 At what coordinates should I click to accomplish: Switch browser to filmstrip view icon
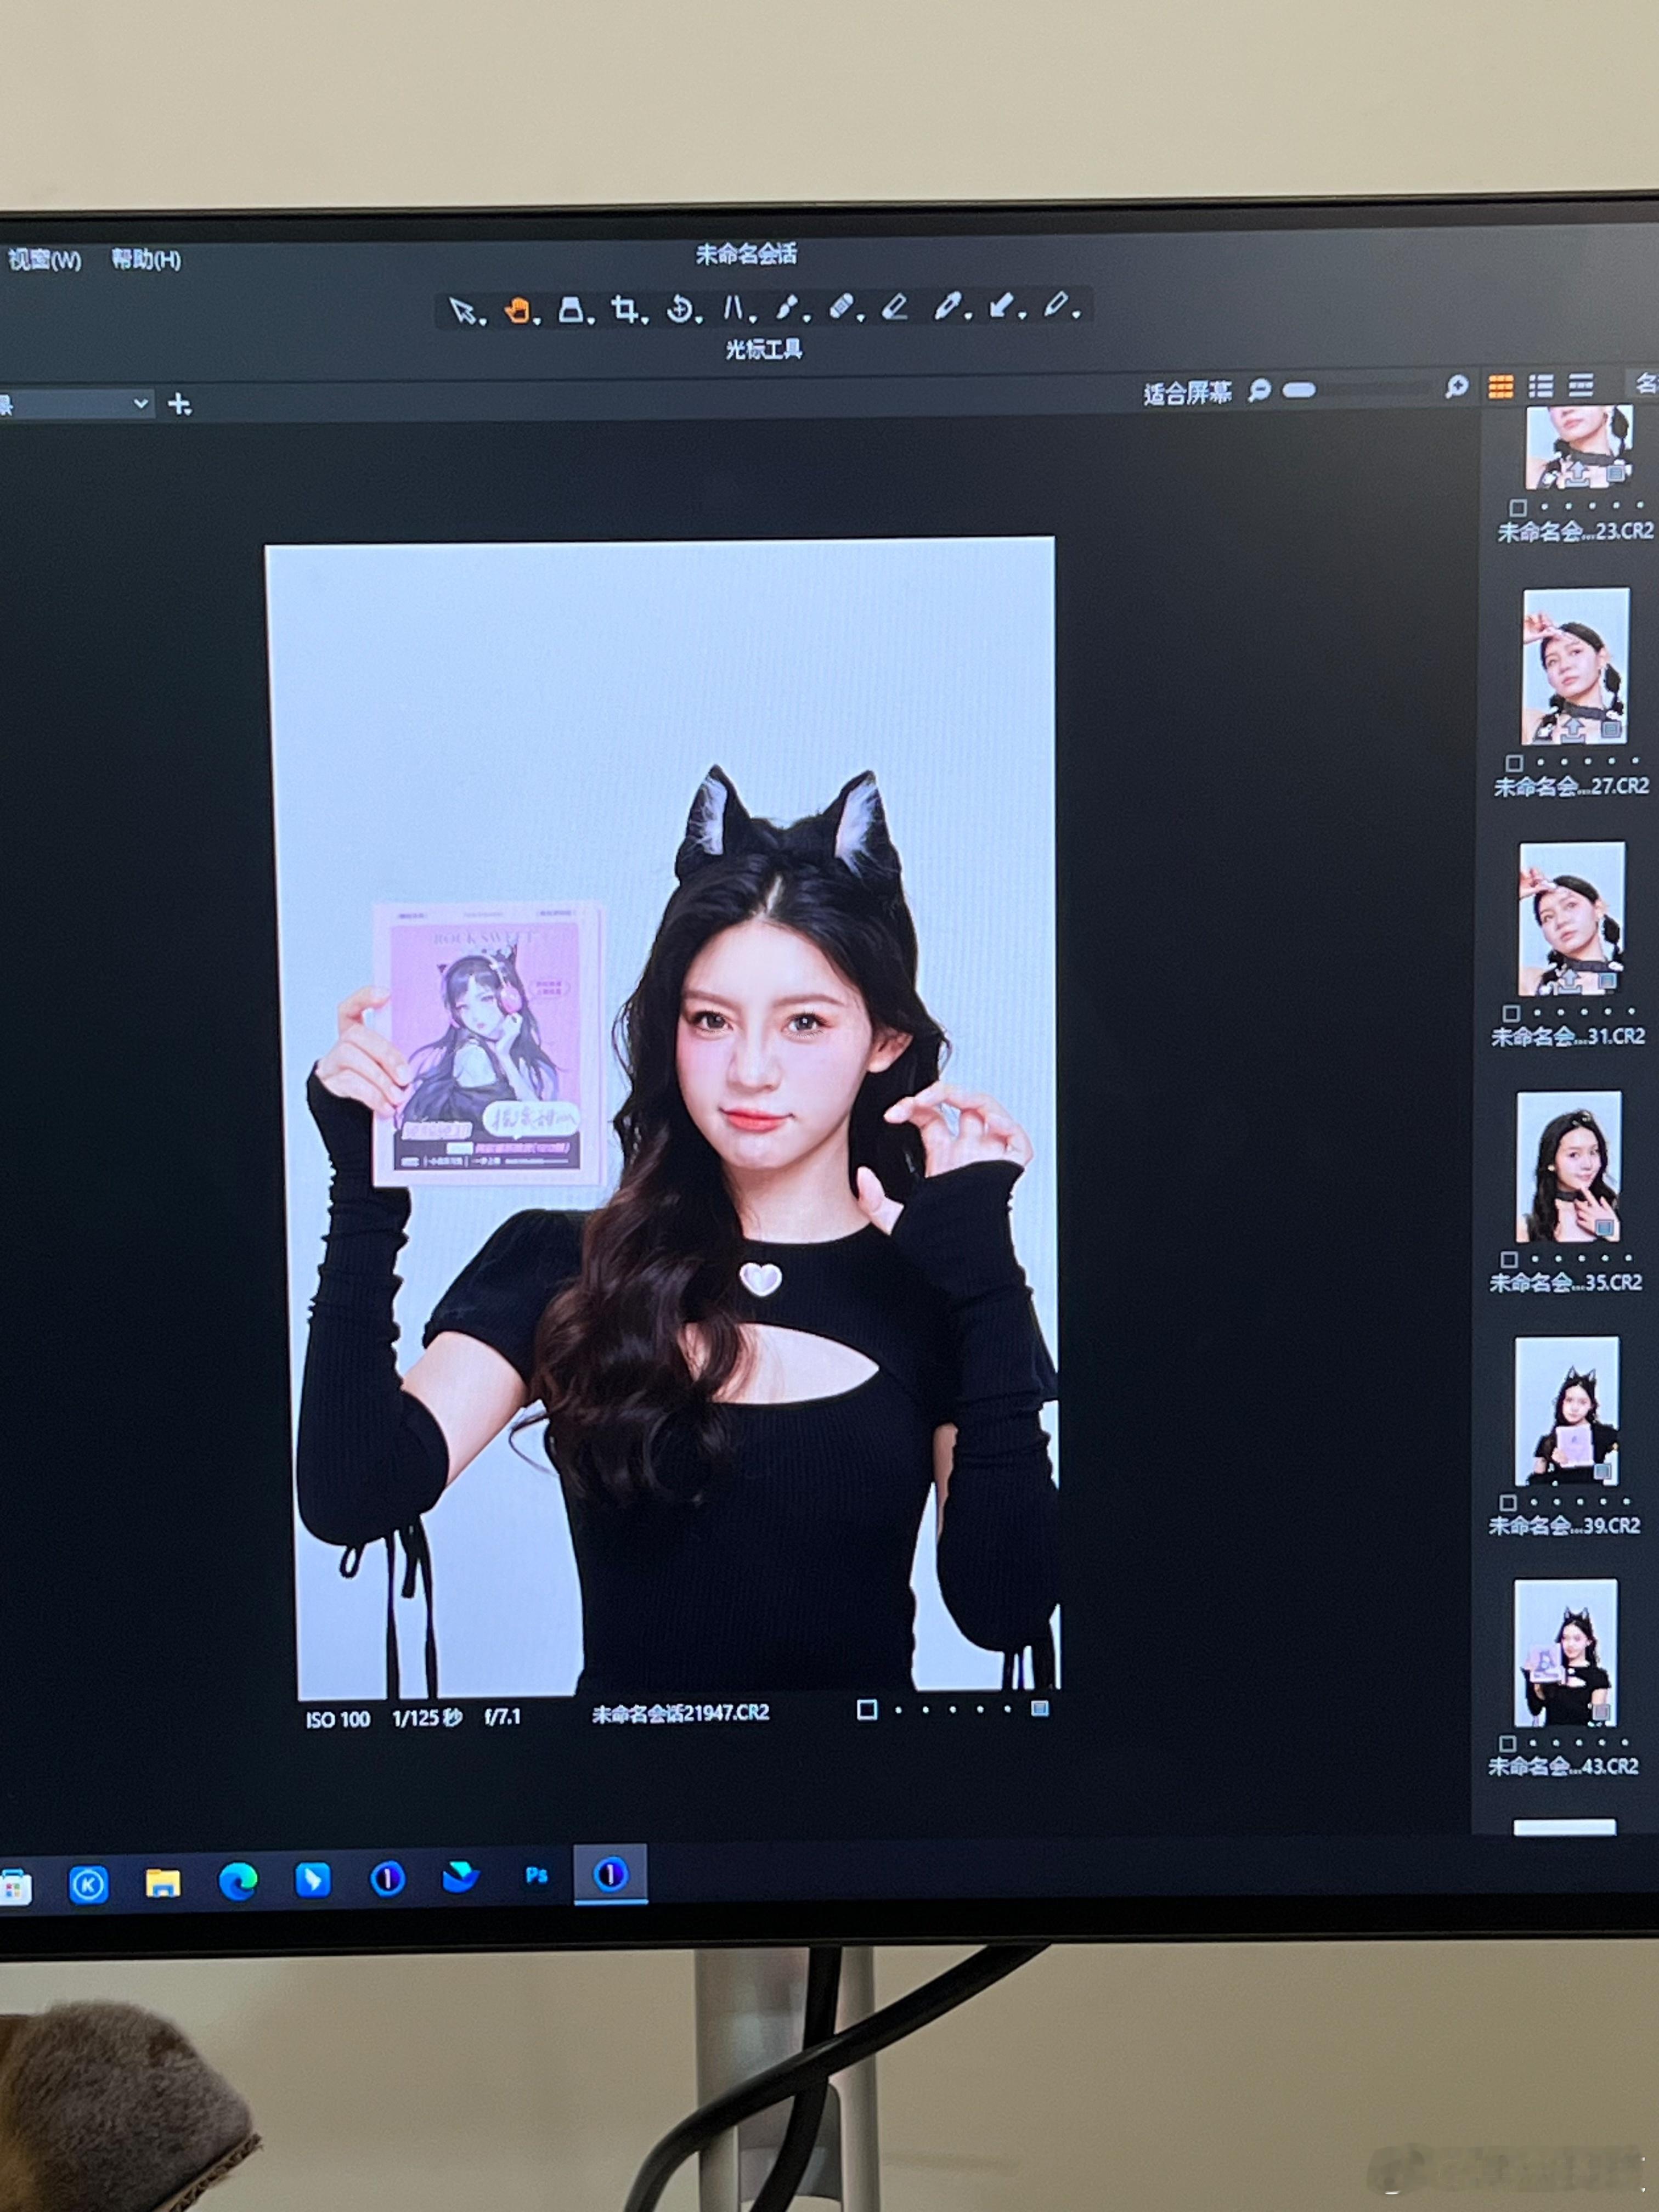1580,384
